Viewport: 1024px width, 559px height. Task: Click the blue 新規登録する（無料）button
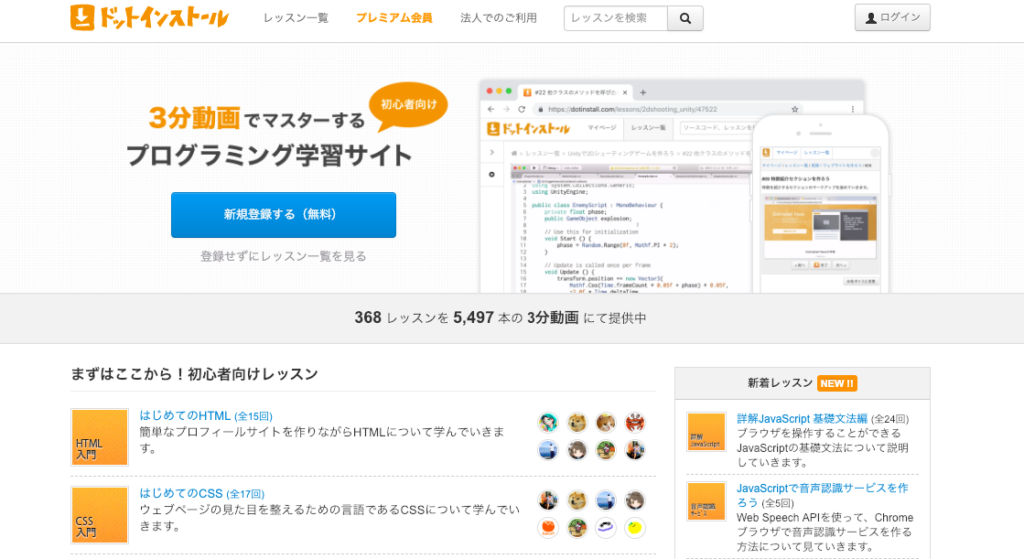(x=283, y=215)
